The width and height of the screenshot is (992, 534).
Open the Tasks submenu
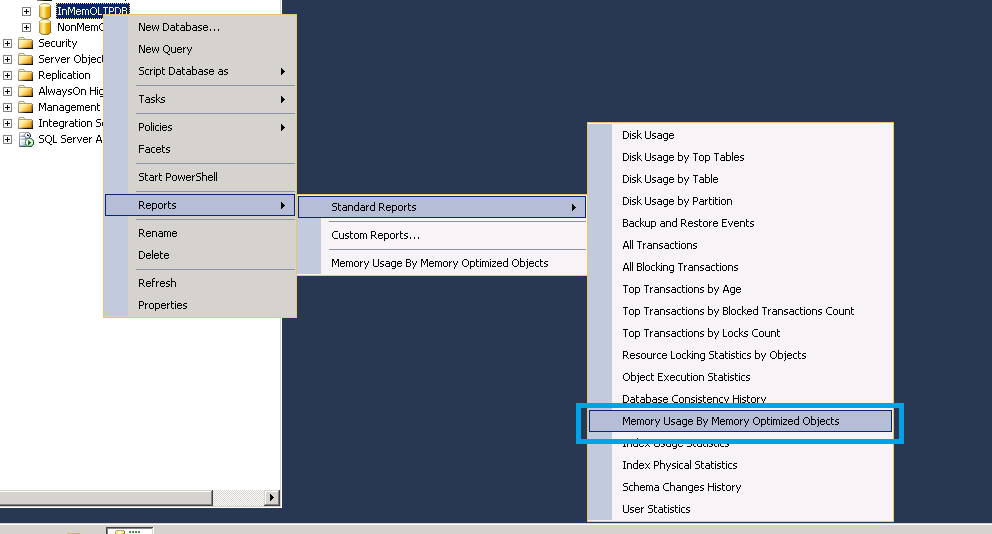(211, 99)
